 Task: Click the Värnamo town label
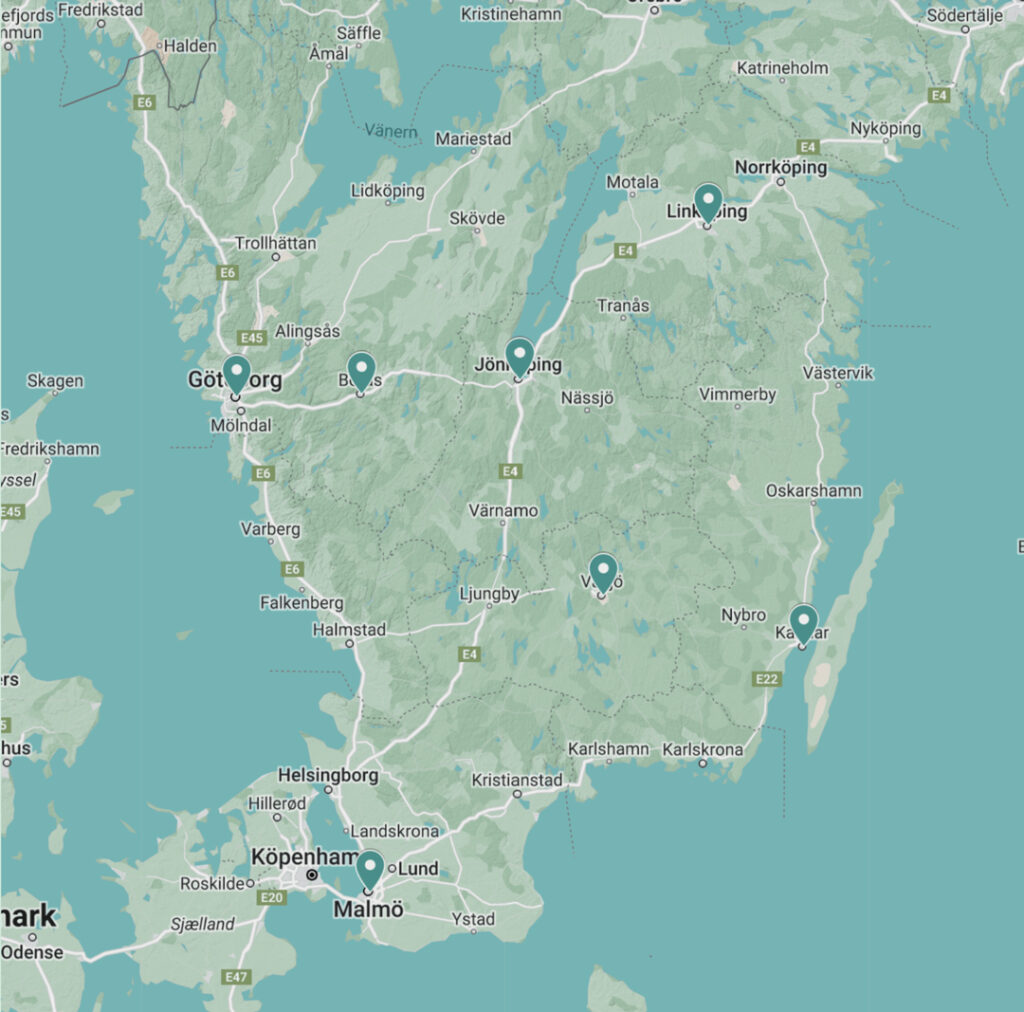[x=503, y=510]
